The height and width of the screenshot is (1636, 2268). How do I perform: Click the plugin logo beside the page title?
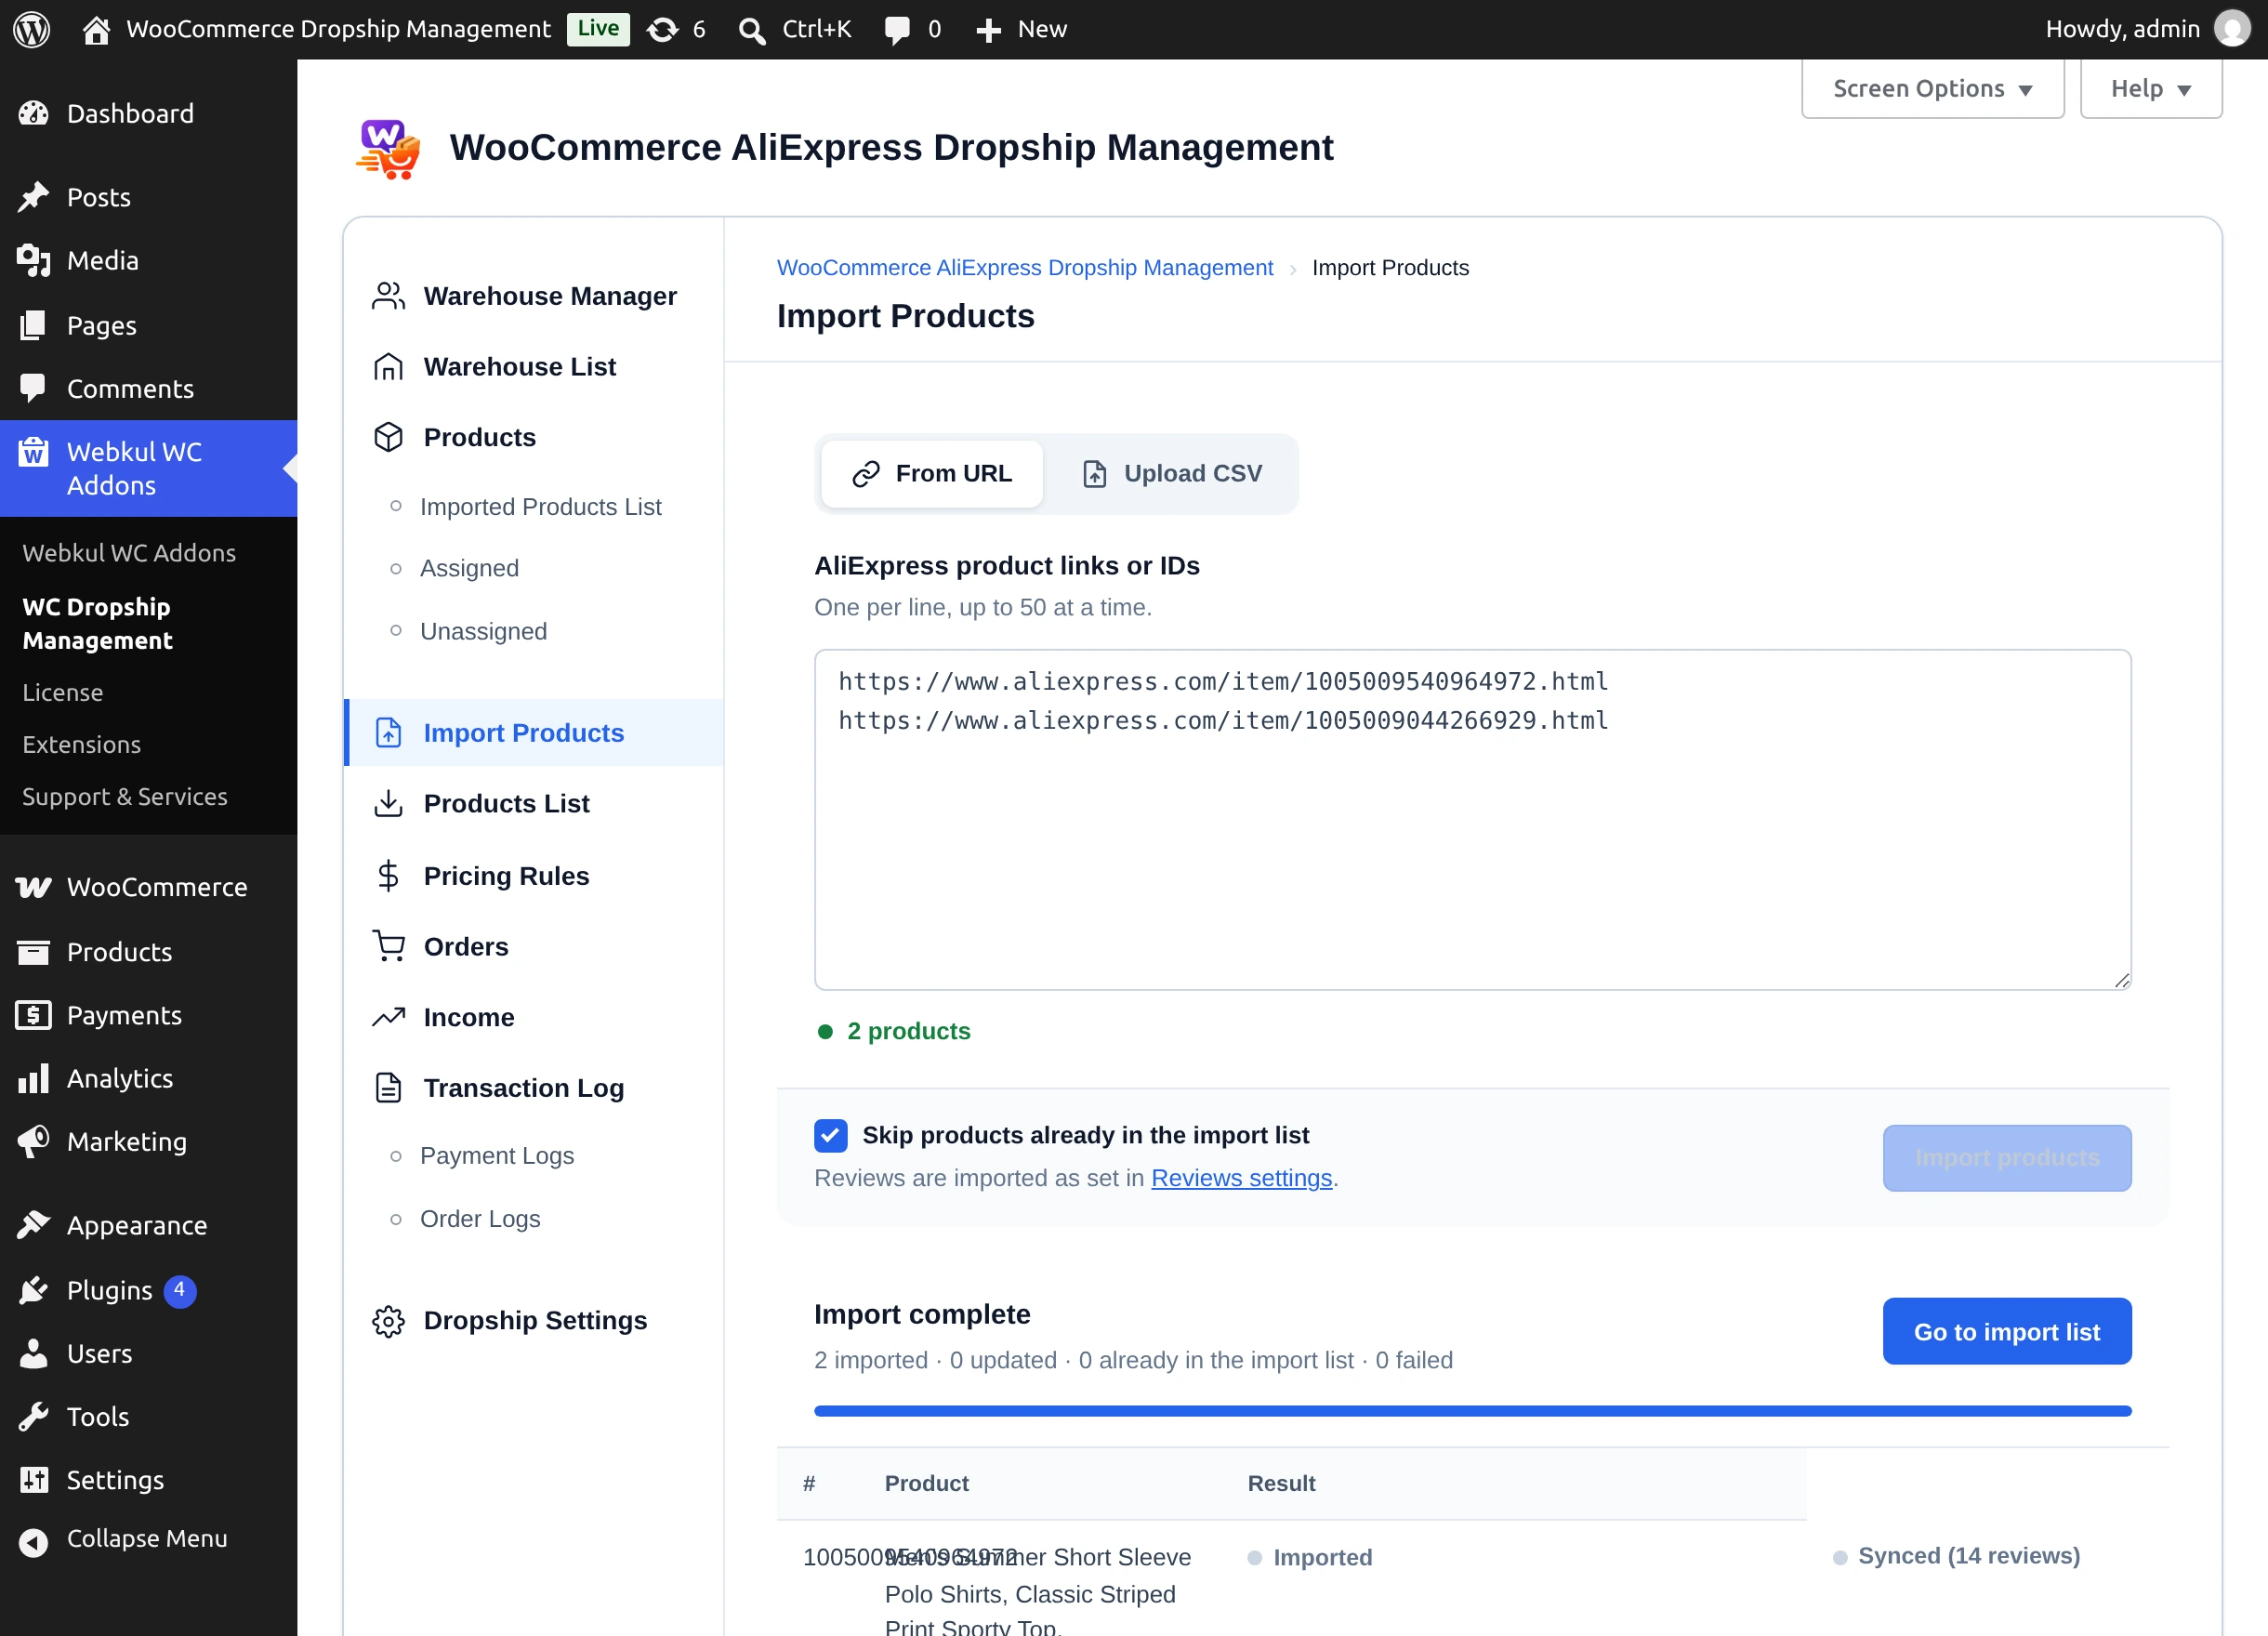point(388,148)
